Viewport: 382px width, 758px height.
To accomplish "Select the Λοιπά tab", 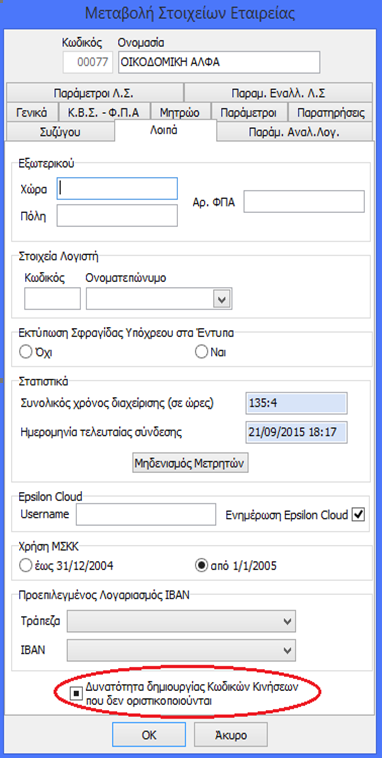I will (166, 131).
